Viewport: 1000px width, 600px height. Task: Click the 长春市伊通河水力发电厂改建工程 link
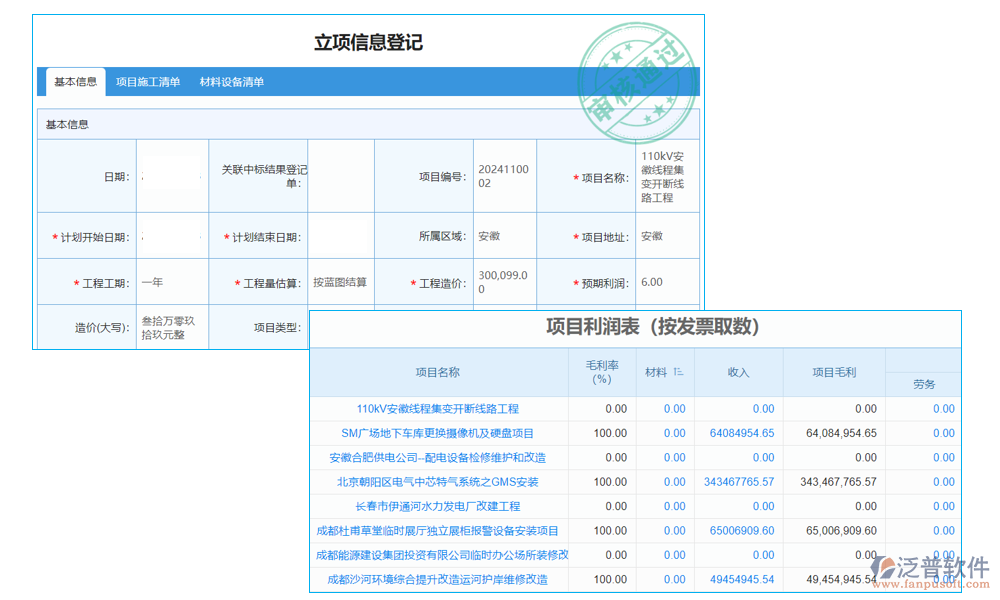(x=437, y=506)
